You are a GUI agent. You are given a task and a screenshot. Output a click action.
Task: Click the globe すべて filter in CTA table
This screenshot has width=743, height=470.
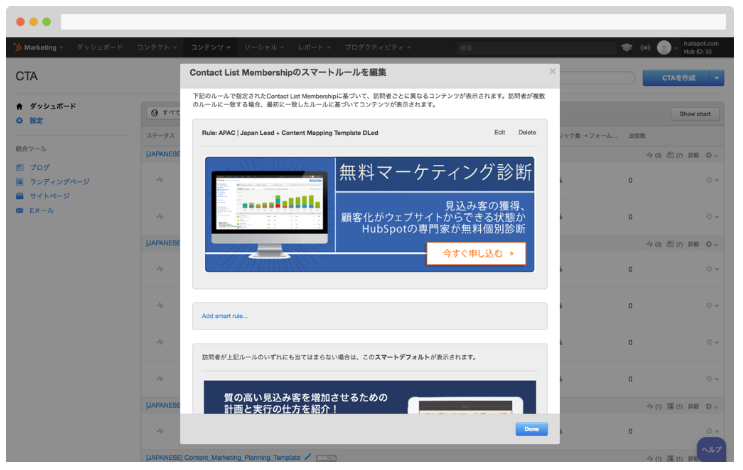pos(165,113)
